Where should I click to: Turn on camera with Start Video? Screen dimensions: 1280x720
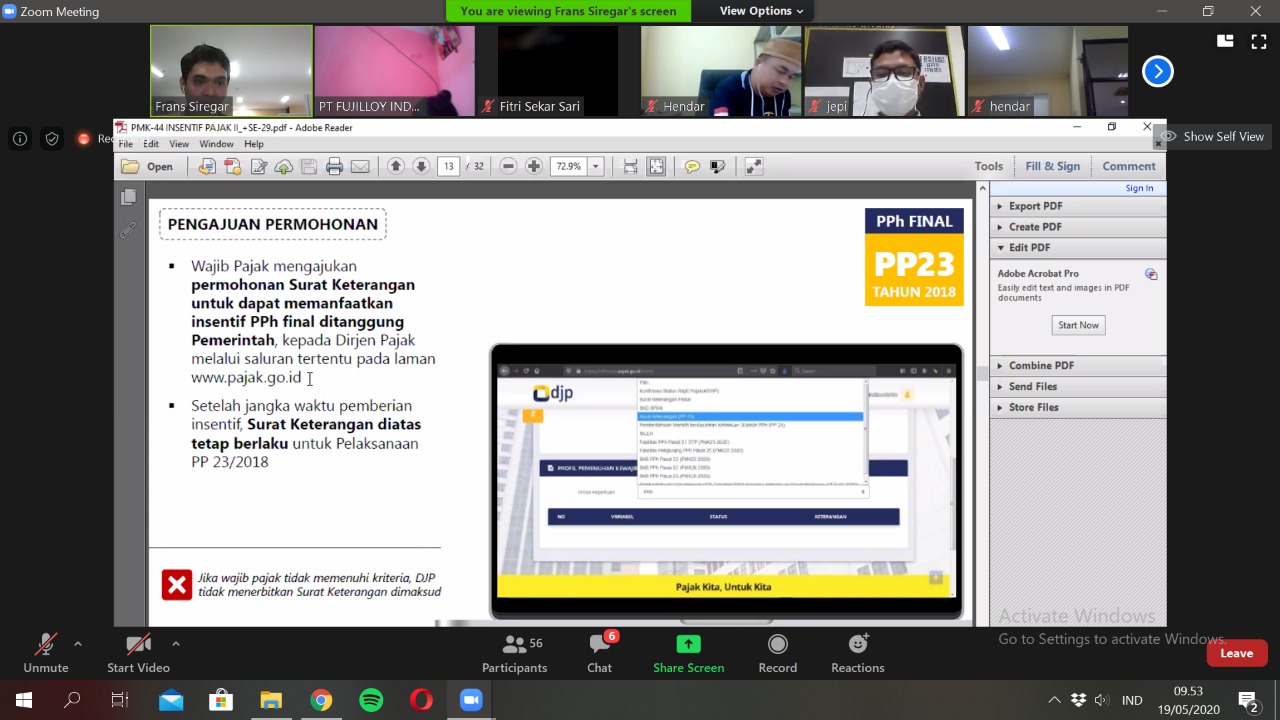point(138,653)
